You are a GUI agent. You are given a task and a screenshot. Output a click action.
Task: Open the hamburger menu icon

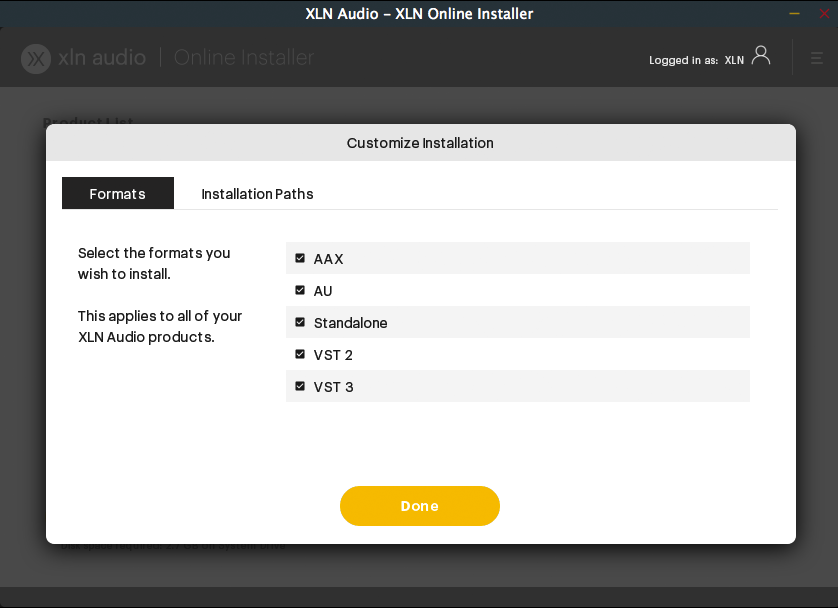point(816,58)
